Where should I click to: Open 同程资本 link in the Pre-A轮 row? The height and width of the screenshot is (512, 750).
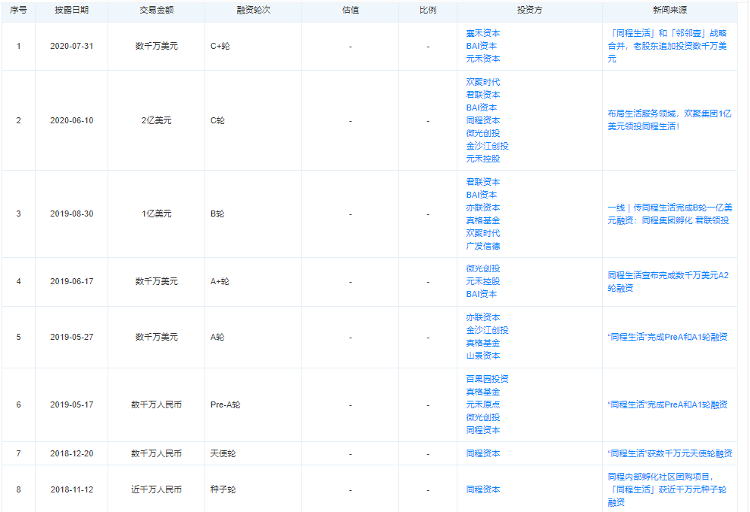tap(483, 430)
